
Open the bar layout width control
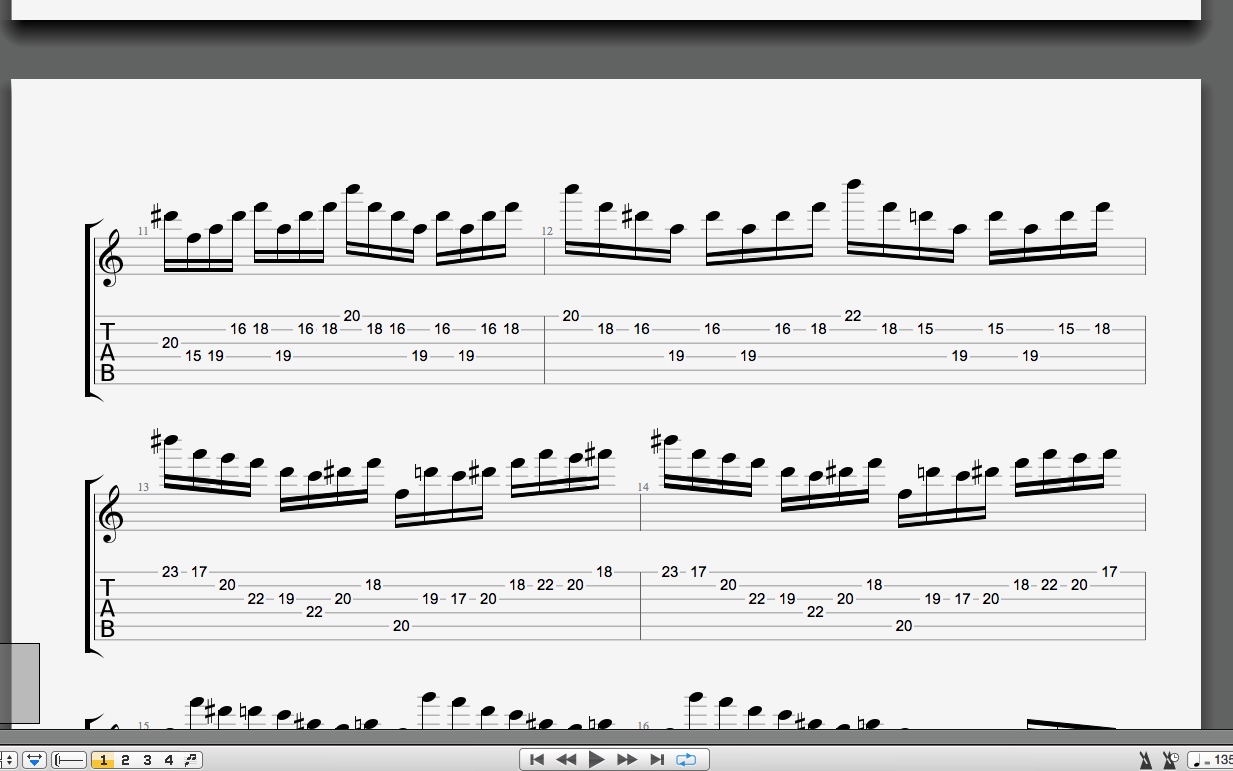pos(69,760)
